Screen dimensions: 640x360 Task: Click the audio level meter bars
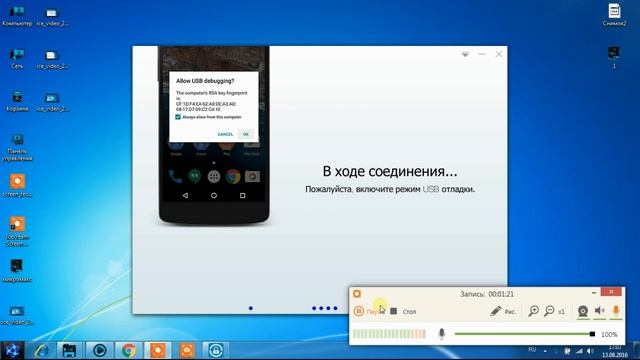pos(389,334)
